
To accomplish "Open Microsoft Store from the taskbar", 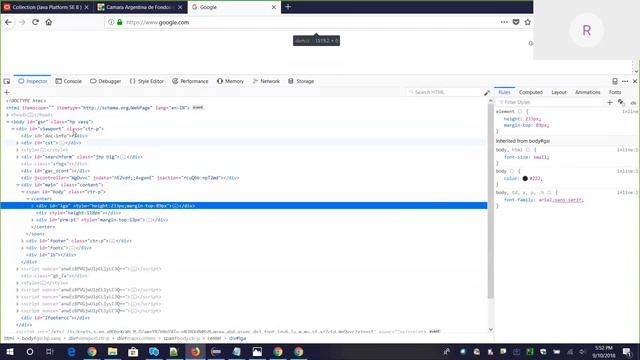I will (x=133, y=351).
